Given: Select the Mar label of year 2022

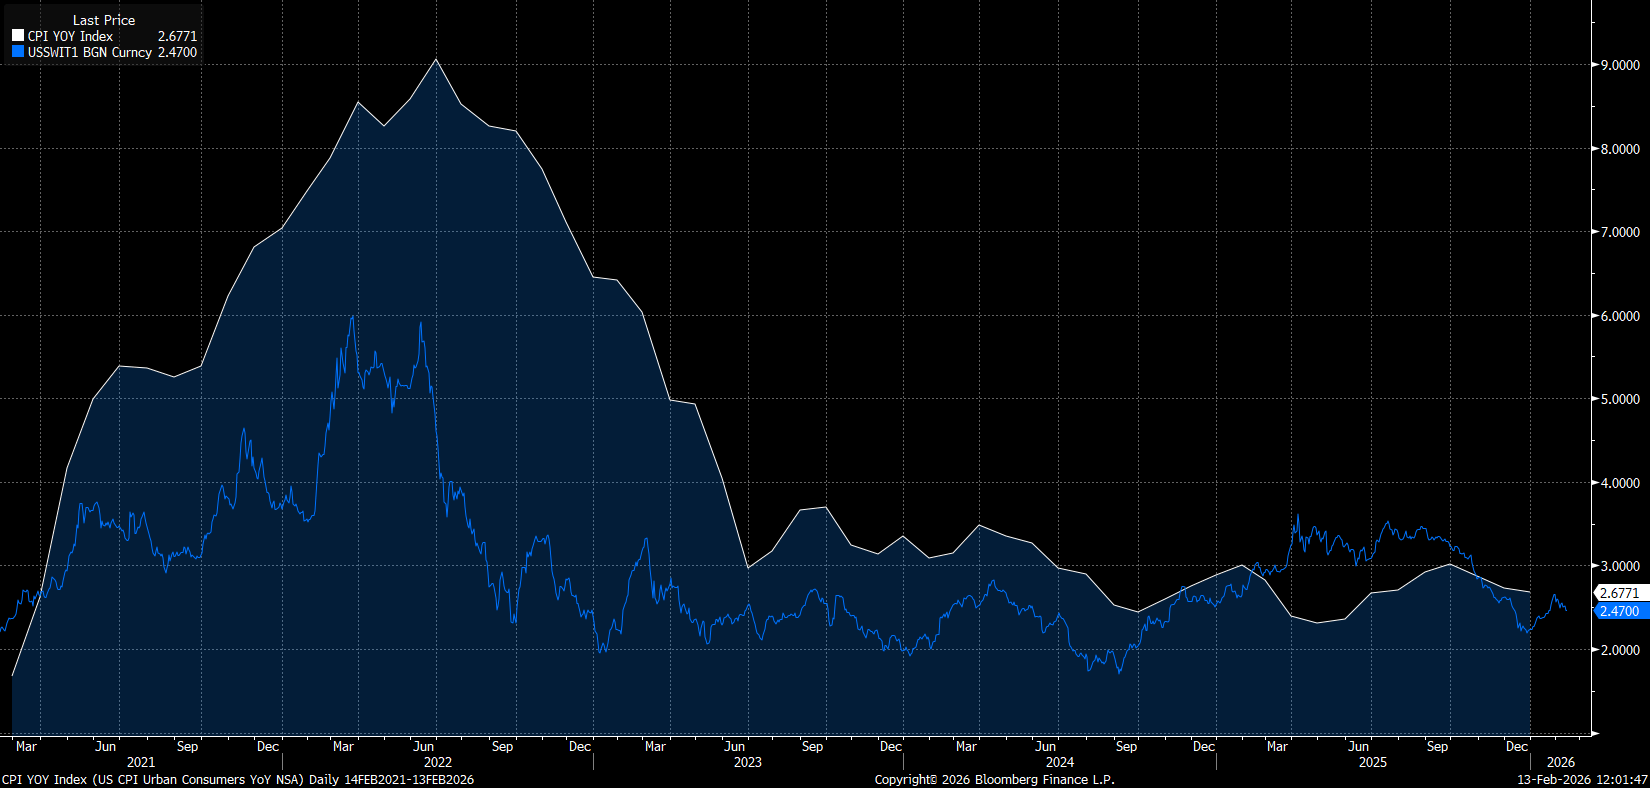Looking at the screenshot, I should coord(343,746).
